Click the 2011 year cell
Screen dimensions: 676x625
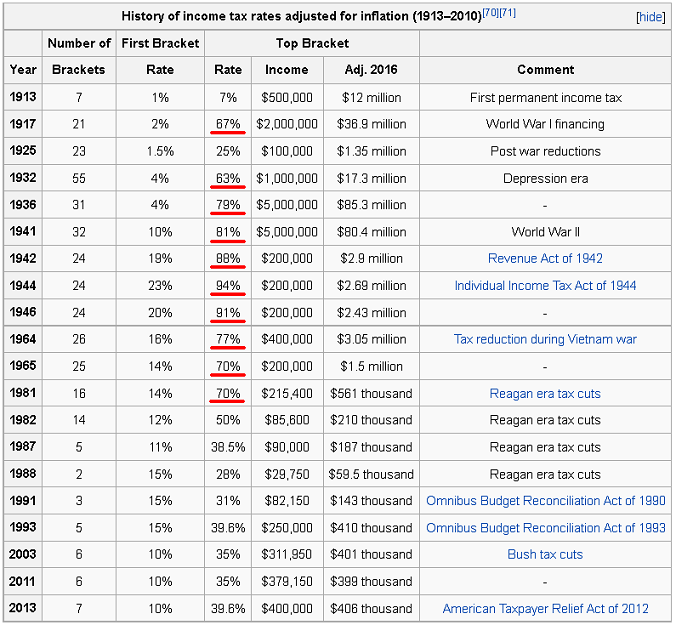(23, 581)
